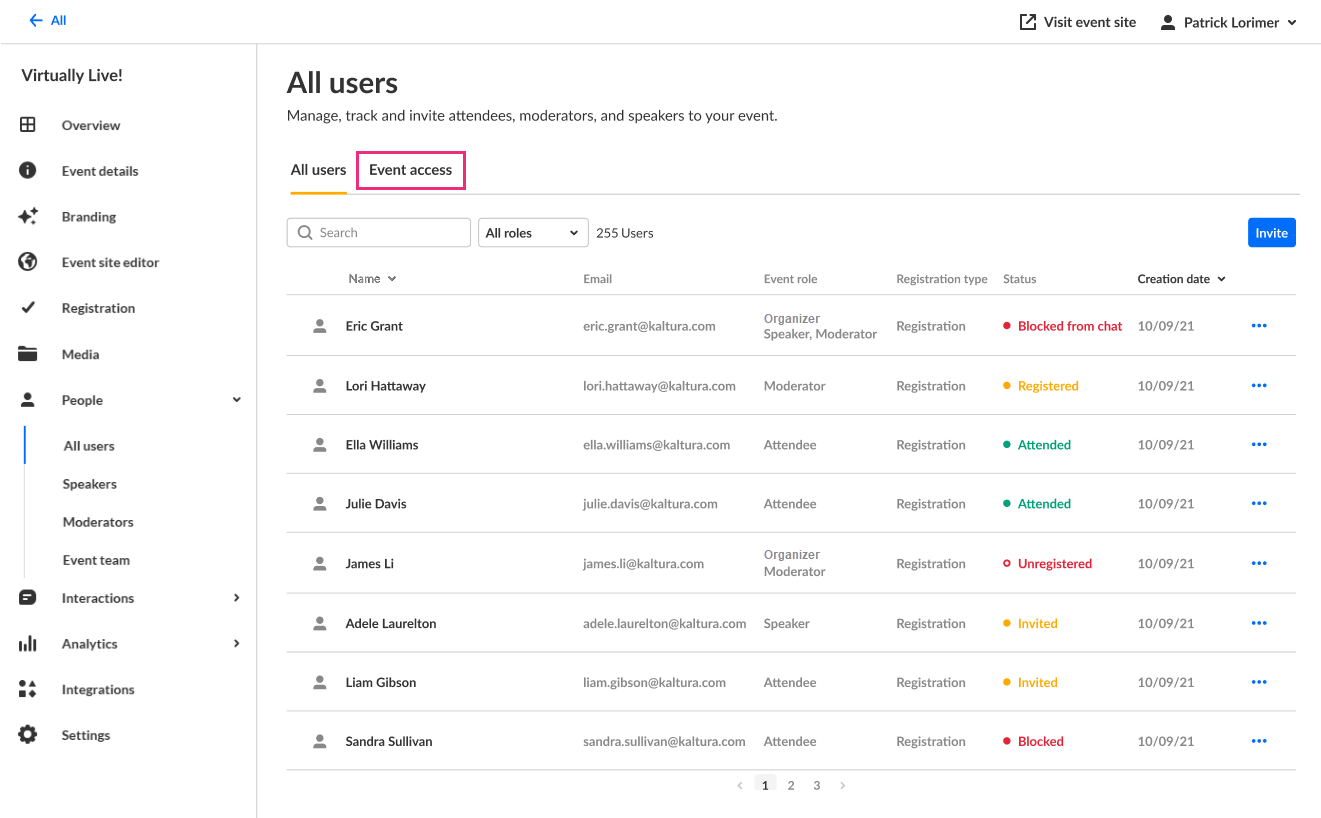The width and height of the screenshot is (1321, 818).
Task: Click the Settings gear icon
Action: point(28,735)
